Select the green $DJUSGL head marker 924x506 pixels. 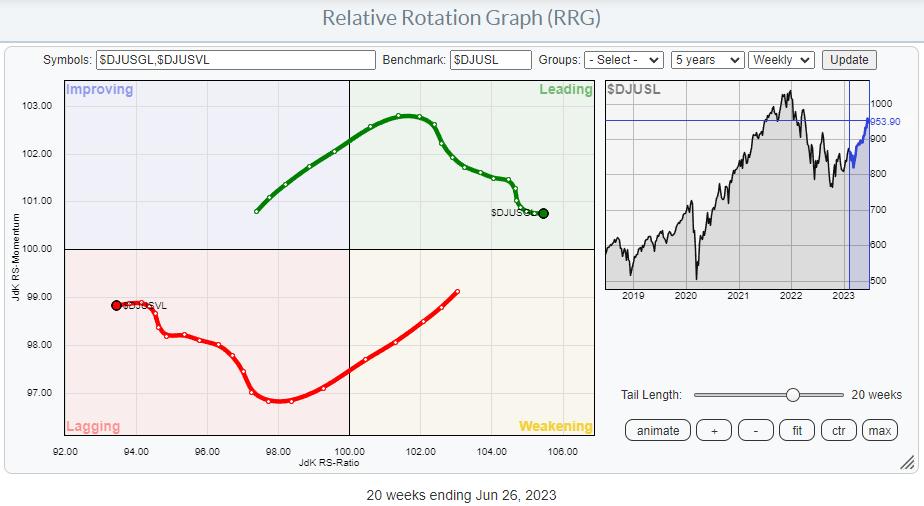click(x=543, y=213)
